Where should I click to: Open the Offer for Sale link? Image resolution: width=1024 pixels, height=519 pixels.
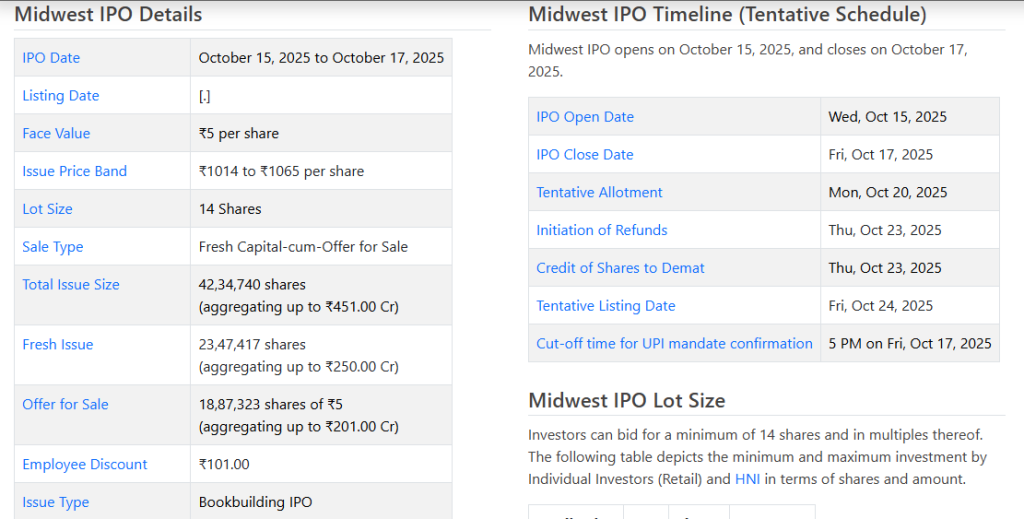(65, 405)
